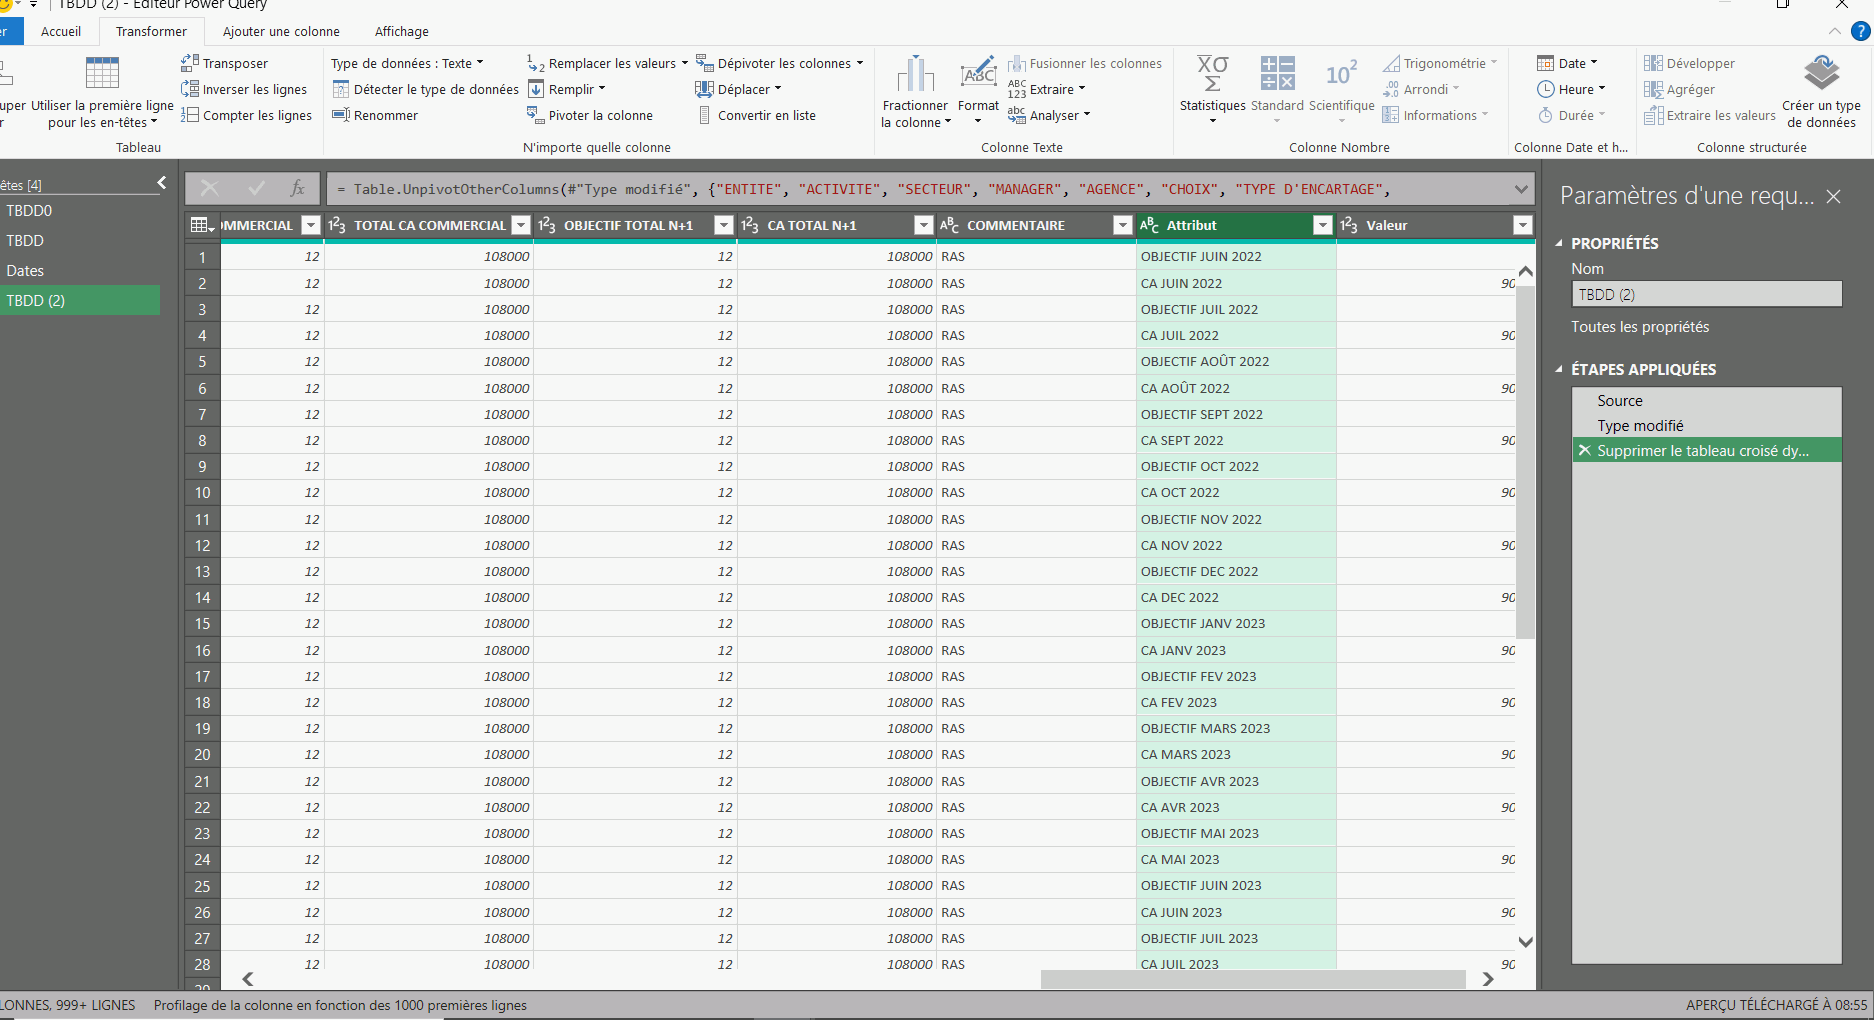Click the horizontal scrollbar thumb
This screenshot has width=1874, height=1020.
(1252, 979)
